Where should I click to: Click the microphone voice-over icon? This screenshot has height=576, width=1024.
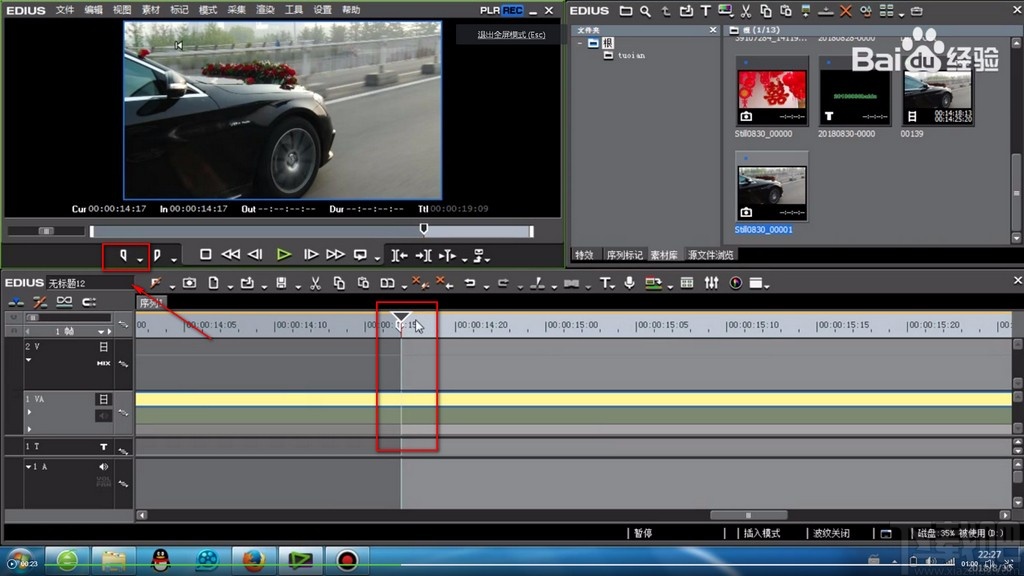629,283
